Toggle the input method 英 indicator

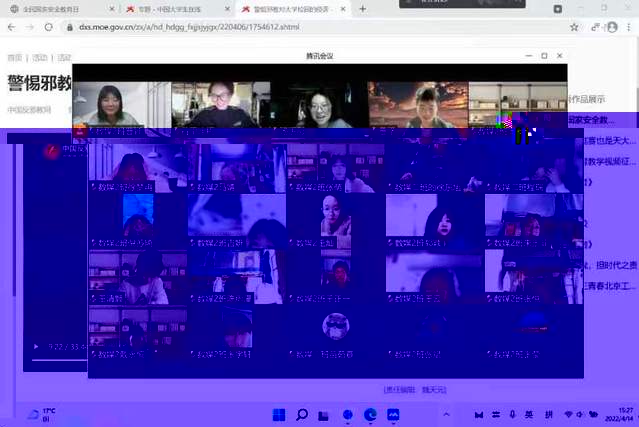click(529, 414)
